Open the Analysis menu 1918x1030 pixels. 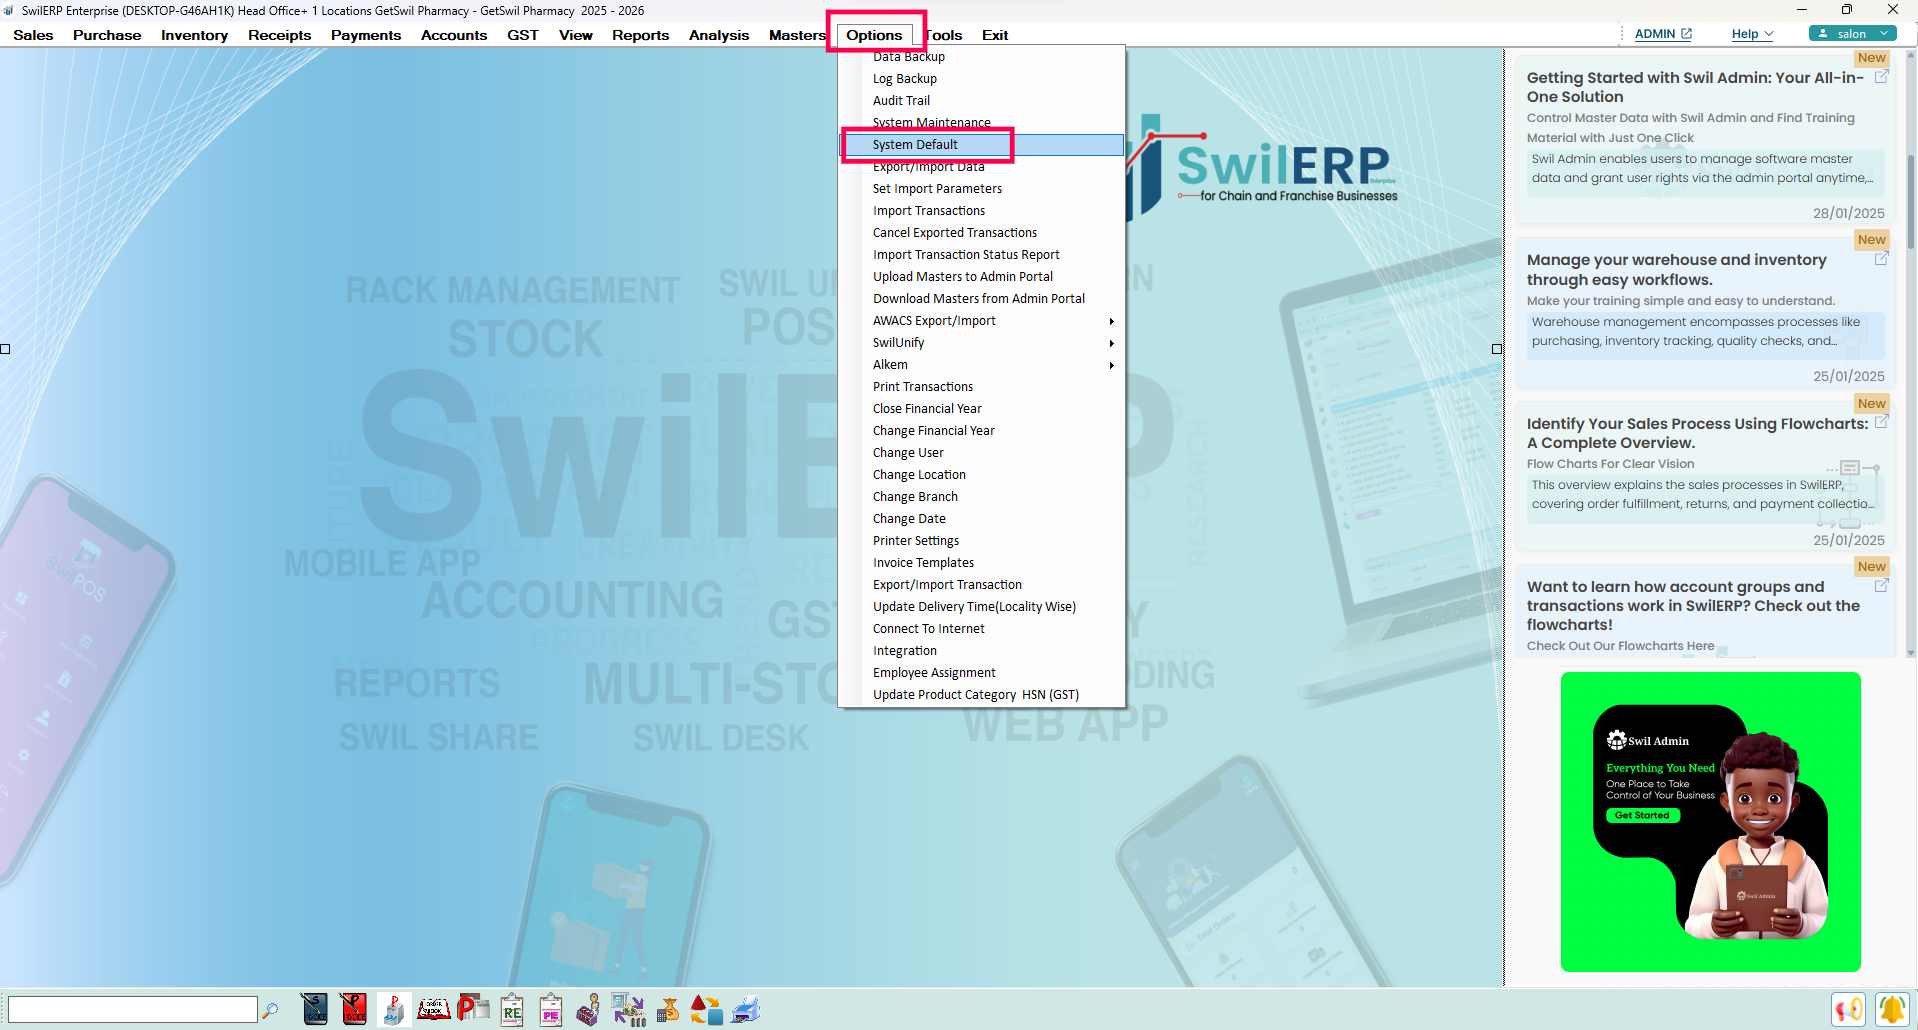pos(718,35)
